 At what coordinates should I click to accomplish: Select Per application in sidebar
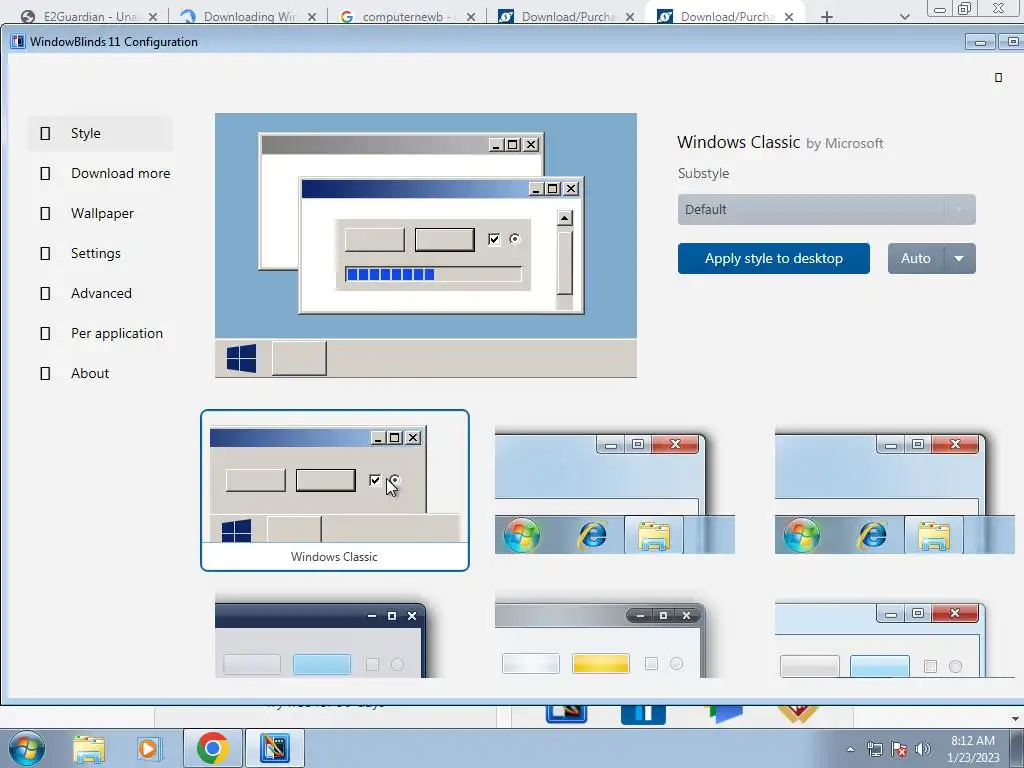coord(100,333)
